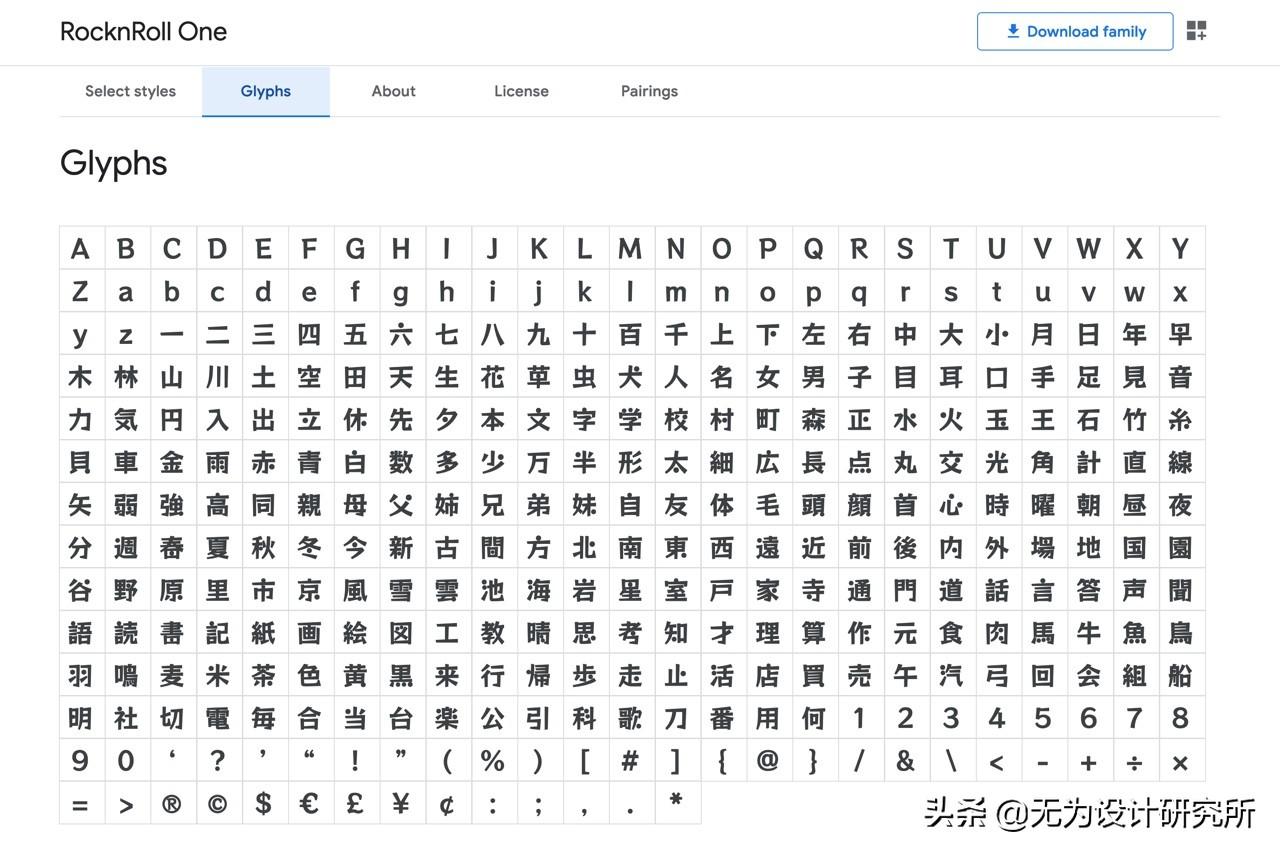Viewport: 1280px width, 854px height.
Task: Pick the asterisk * glyph
Action: 676,803
